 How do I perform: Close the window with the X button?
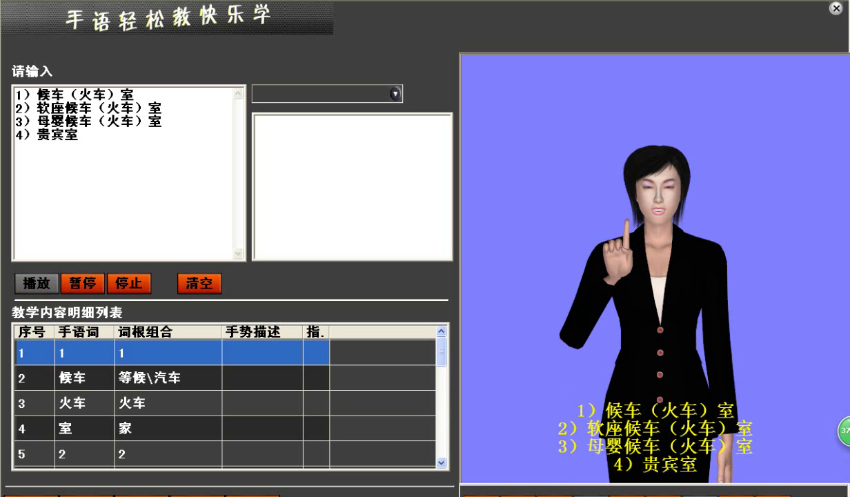[836, 8]
